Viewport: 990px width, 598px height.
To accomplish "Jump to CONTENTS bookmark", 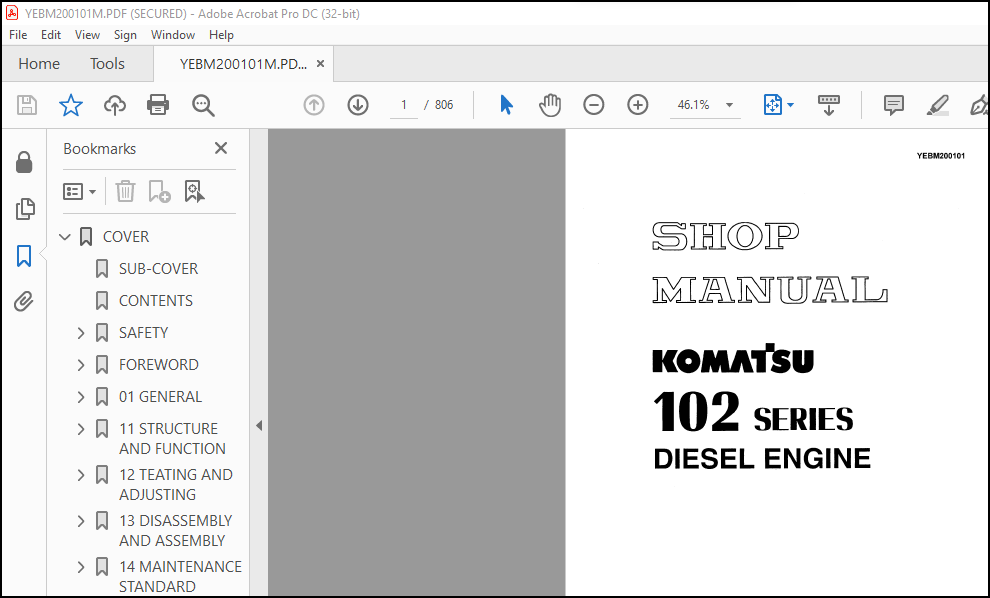I will pos(155,301).
